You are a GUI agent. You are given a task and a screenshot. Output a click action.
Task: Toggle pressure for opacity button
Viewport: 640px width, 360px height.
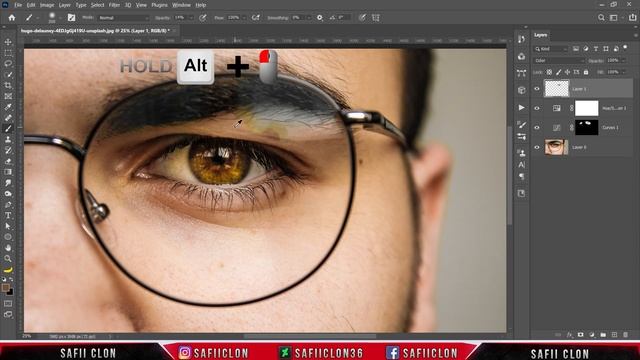point(203,18)
